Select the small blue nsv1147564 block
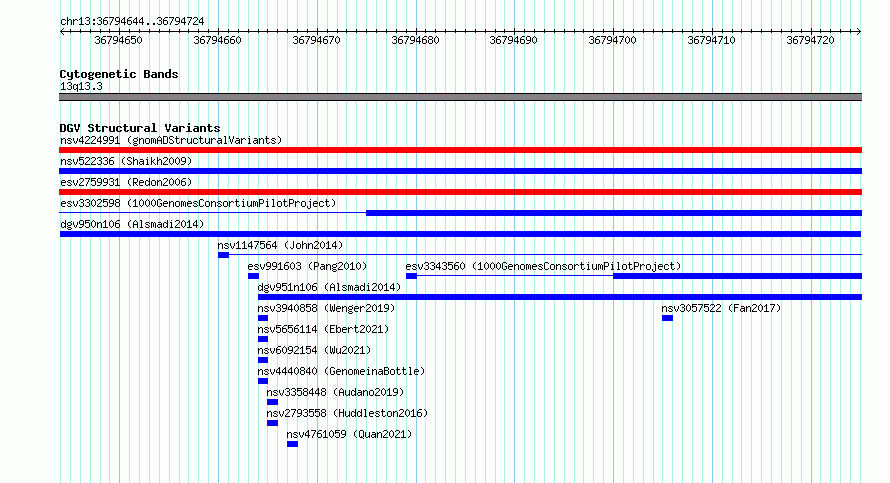 click(224, 255)
